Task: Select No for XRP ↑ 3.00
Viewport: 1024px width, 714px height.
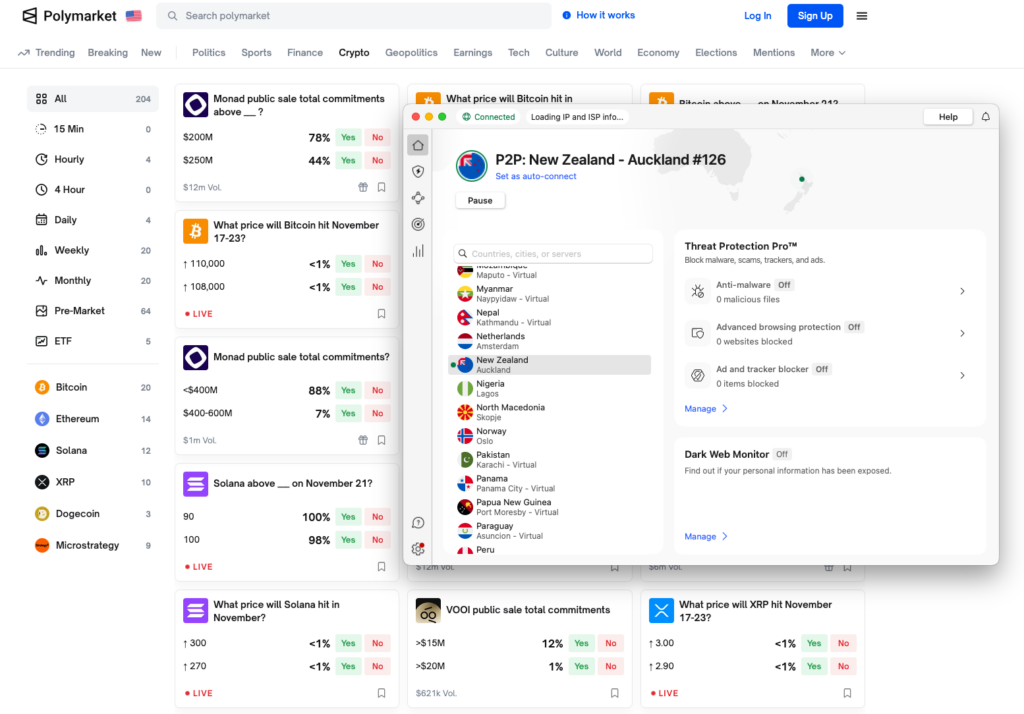Action: point(843,643)
